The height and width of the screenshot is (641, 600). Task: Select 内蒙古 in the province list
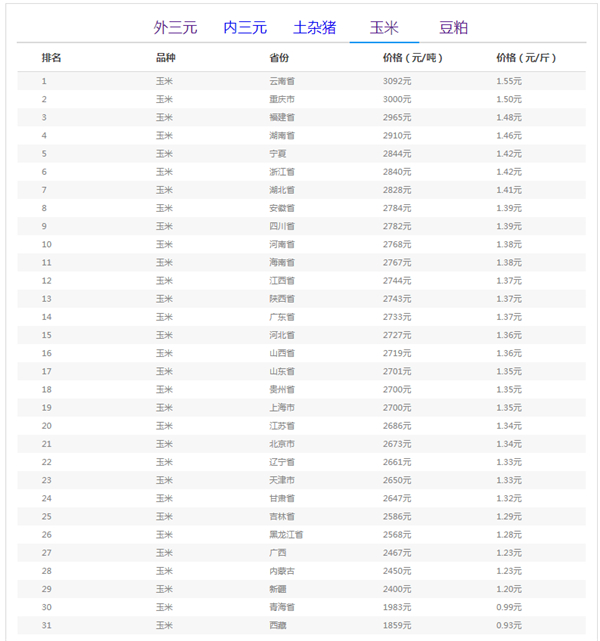[x=282, y=570]
